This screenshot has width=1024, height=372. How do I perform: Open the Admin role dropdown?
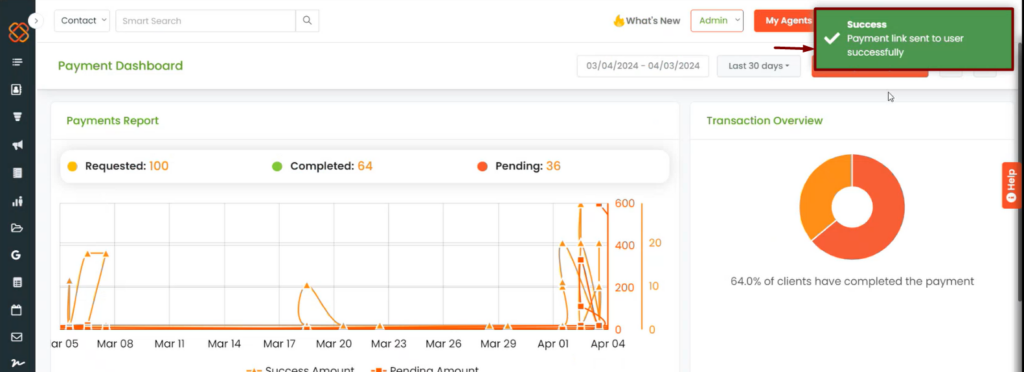point(717,21)
